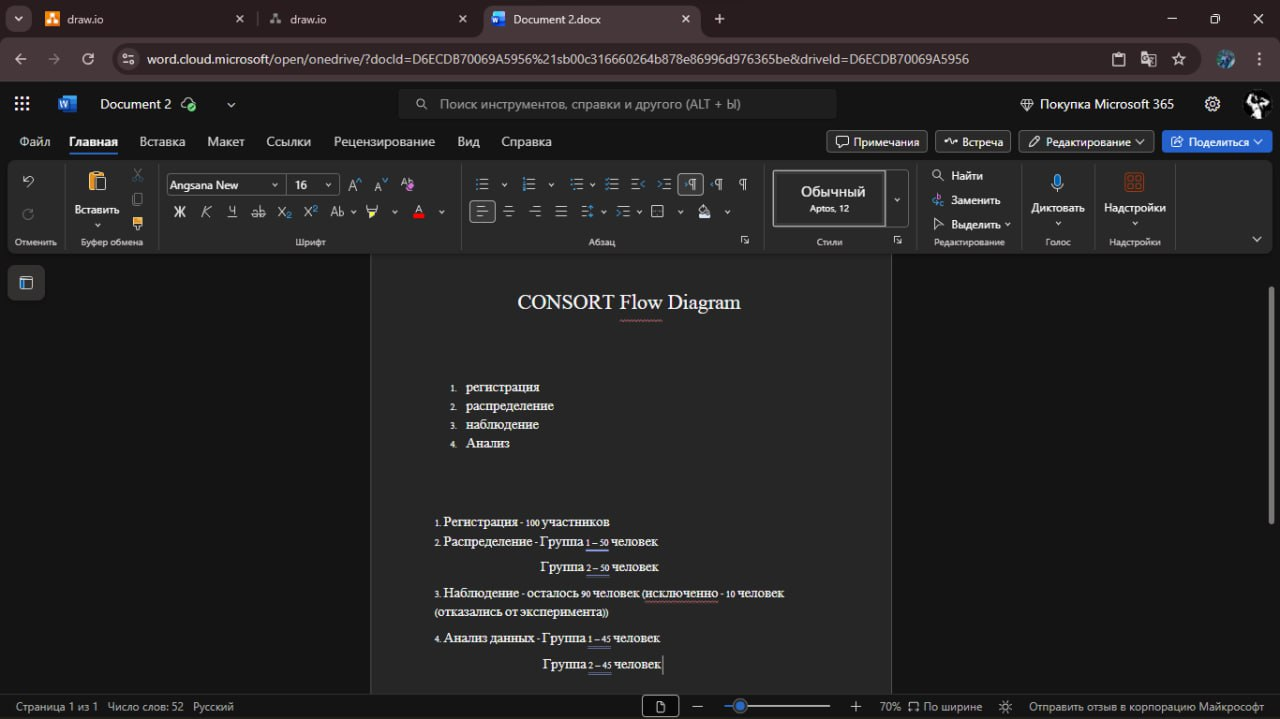Click the Поделиться button
Screen dimensions: 1280x719
(x=1216, y=142)
